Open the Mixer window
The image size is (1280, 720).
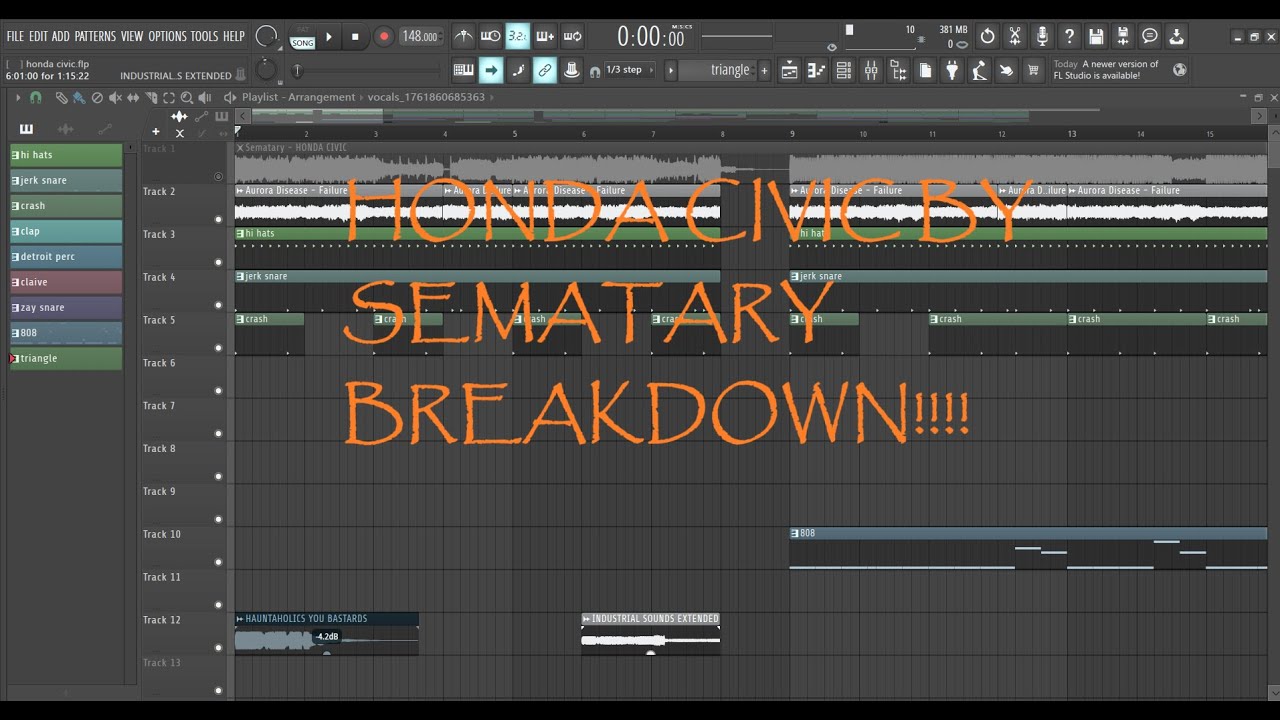[871, 70]
